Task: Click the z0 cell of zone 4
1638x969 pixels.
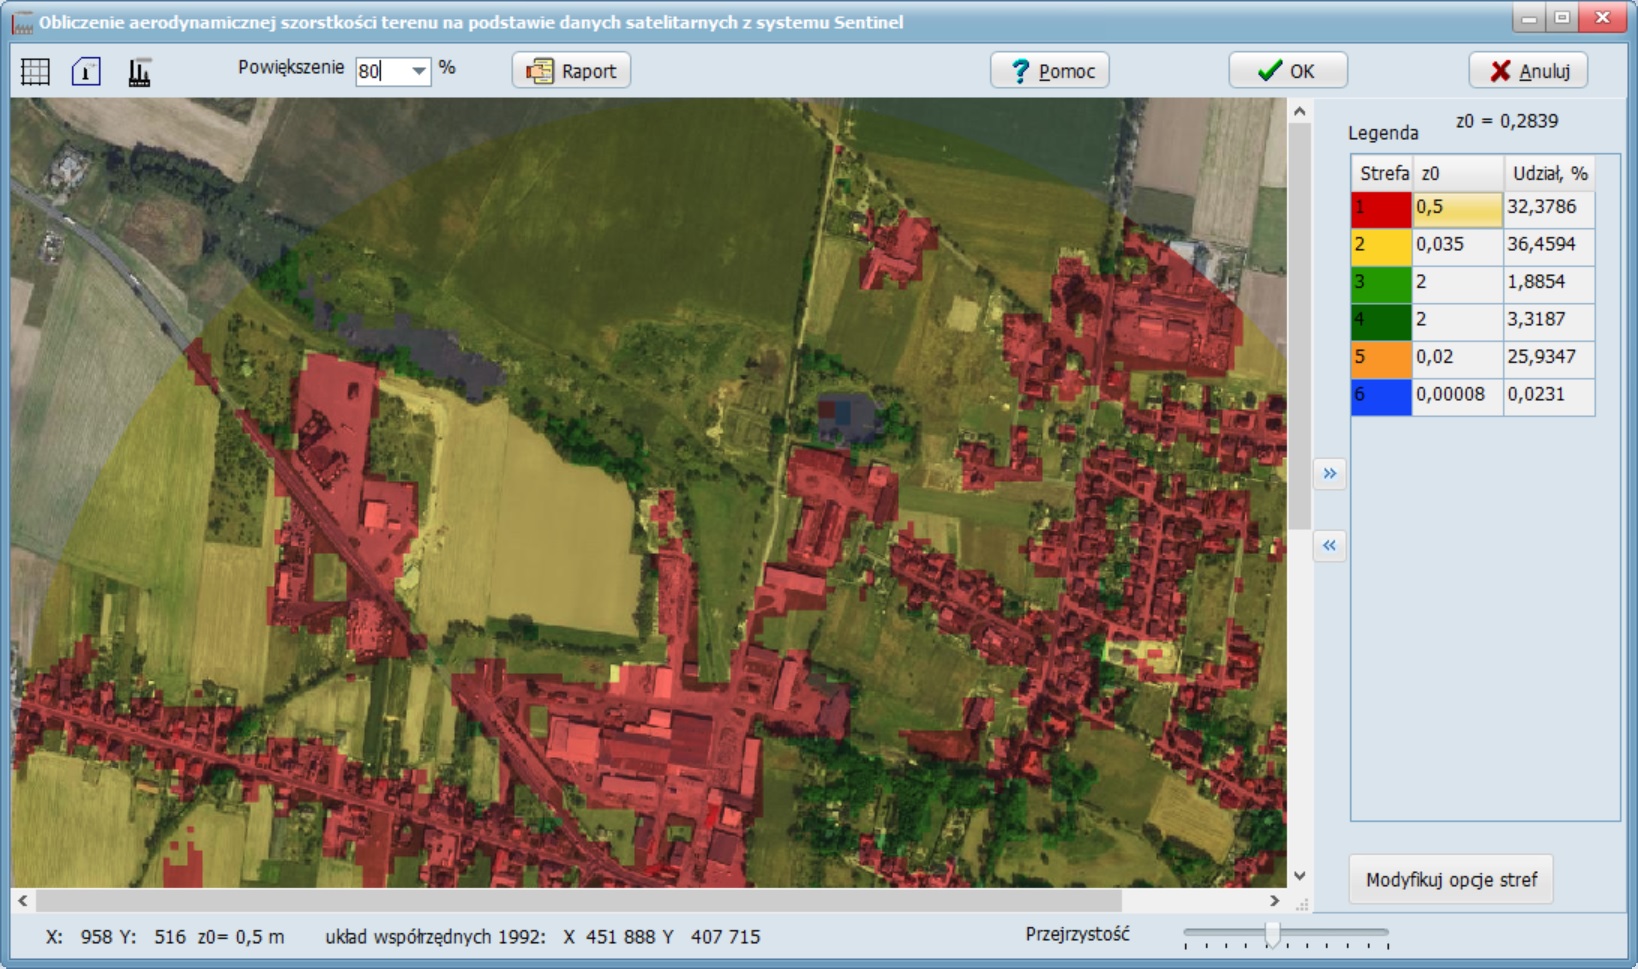Action: (x=1457, y=321)
